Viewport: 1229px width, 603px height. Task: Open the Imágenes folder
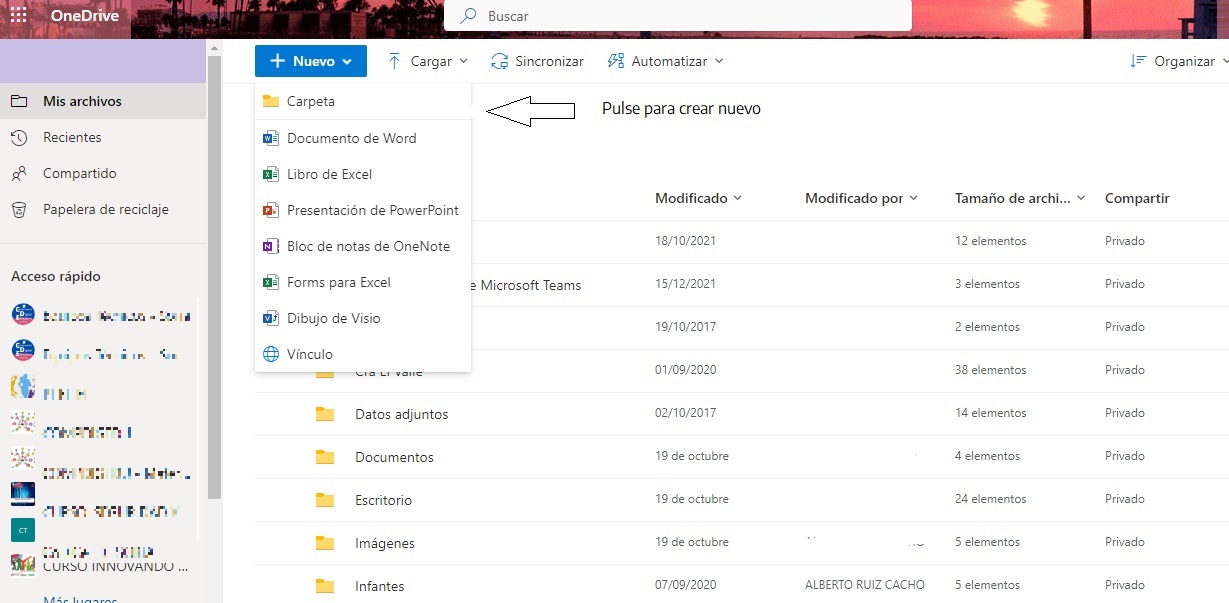coord(385,543)
